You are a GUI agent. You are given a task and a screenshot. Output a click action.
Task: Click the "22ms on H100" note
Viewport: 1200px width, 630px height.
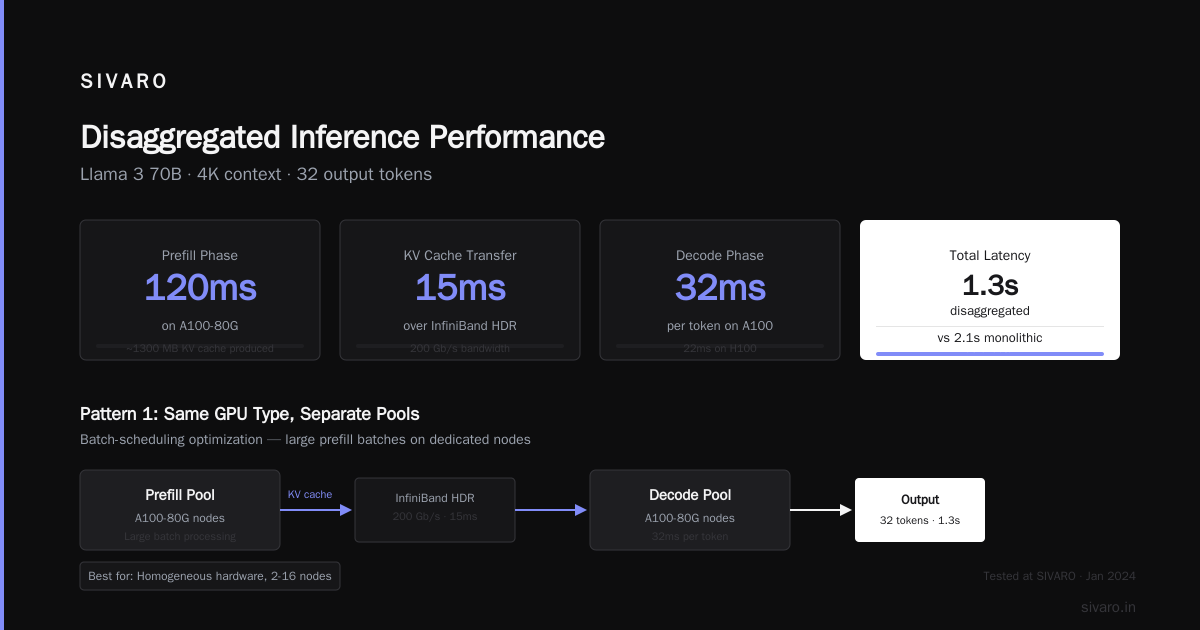tap(720, 348)
